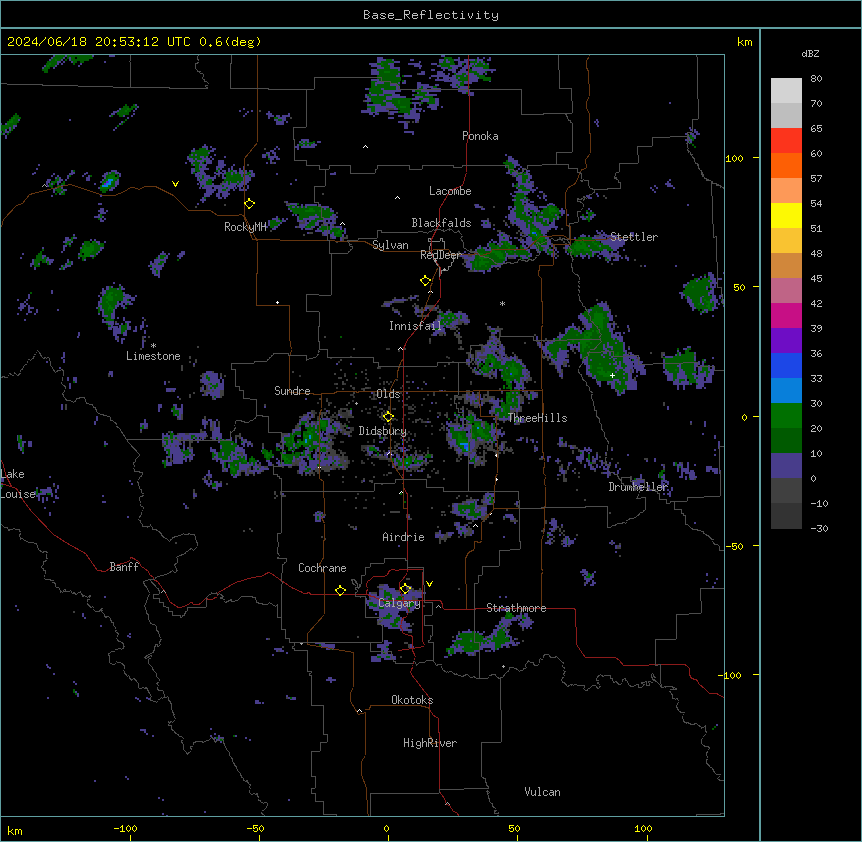This screenshot has height=842, width=862.
Task: Click the yellow diamond marker near RockyMH
Action: [250, 204]
